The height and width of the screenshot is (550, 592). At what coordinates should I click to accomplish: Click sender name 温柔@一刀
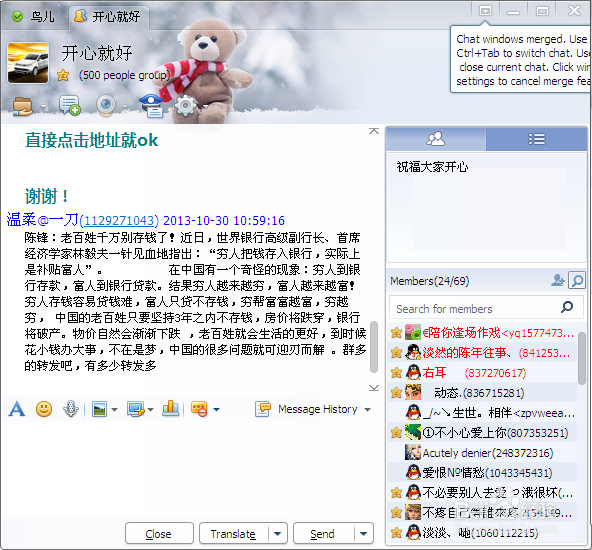[43, 220]
